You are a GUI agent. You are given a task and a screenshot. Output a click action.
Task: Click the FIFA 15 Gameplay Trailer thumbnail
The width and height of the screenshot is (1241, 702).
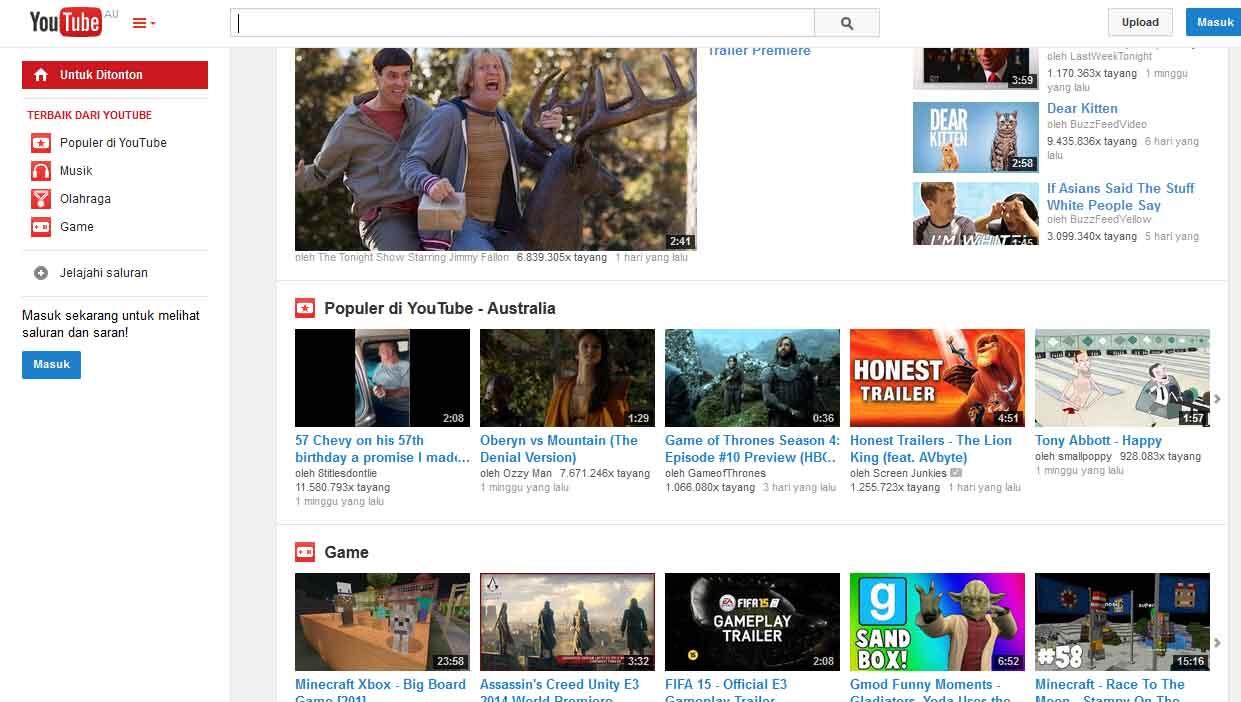(x=752, y=622)
